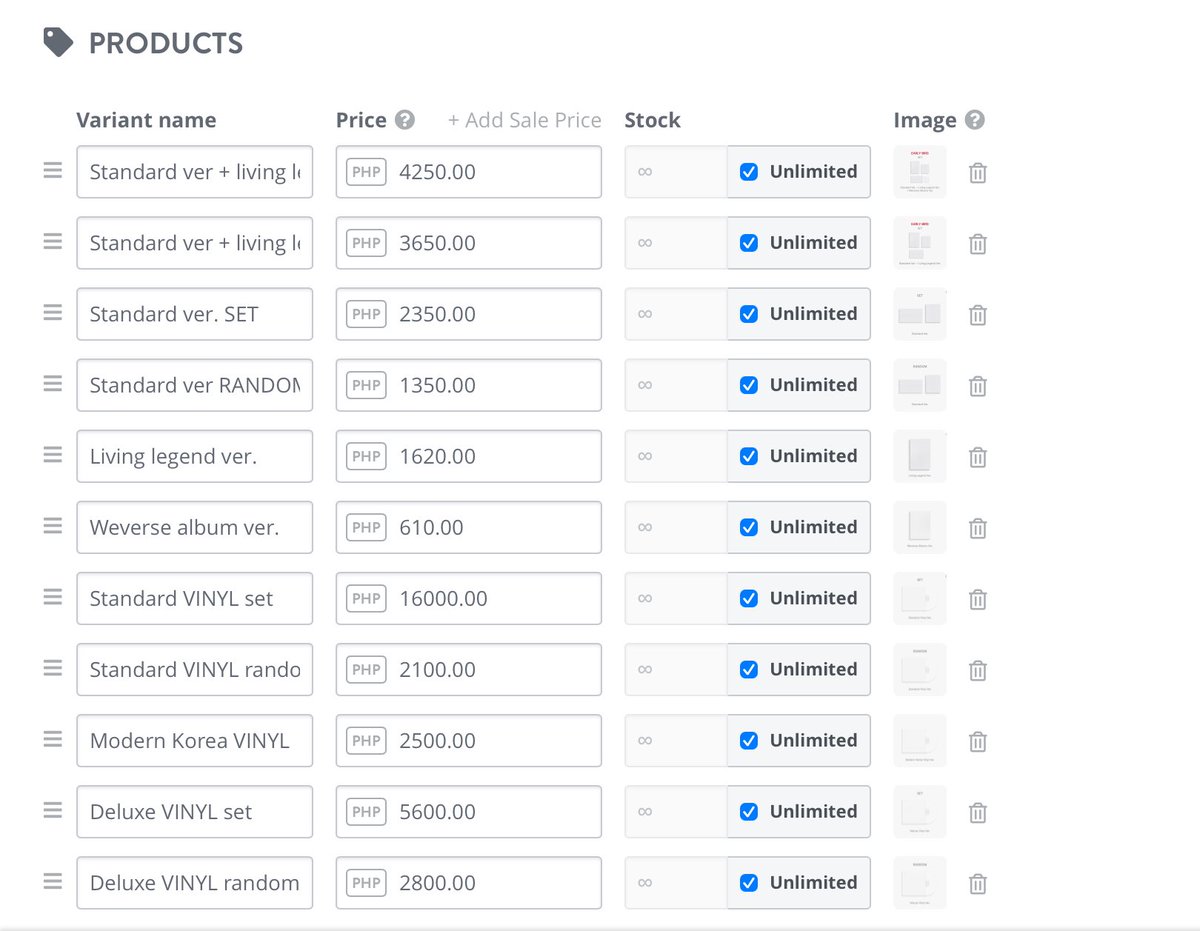The width and height of the screenshot is (1200, 931).
Task: Edit the Standard ver. SET name field
Action: 195,314
